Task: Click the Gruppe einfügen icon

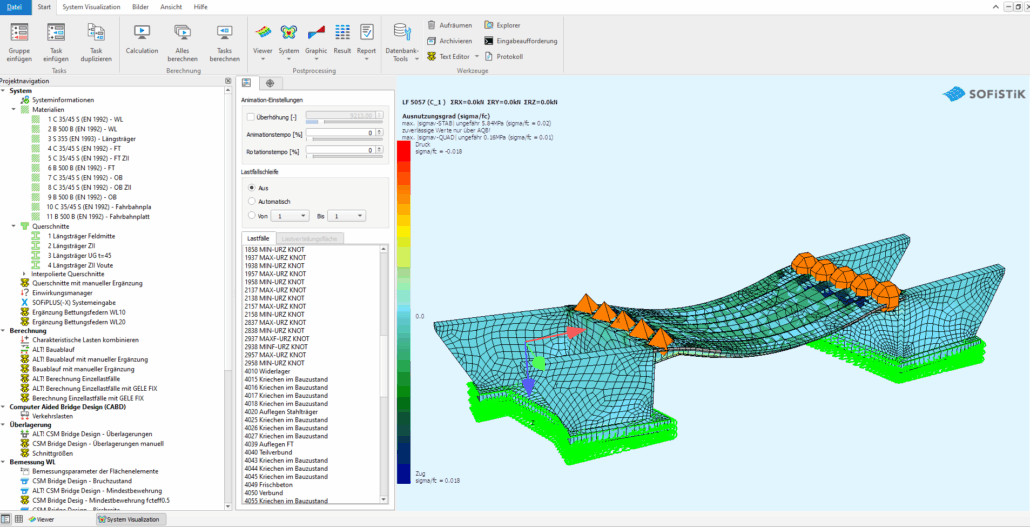Action: click(20, 32)
